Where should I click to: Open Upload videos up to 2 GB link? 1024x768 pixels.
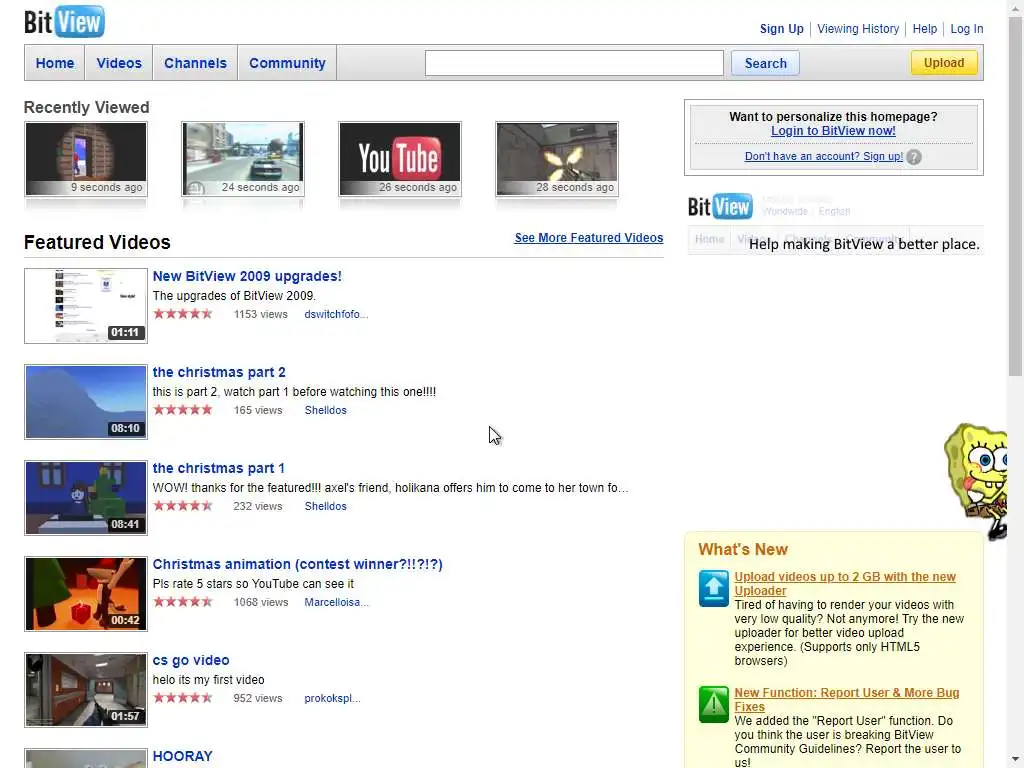pyautogui.click(x=844, y=584)
